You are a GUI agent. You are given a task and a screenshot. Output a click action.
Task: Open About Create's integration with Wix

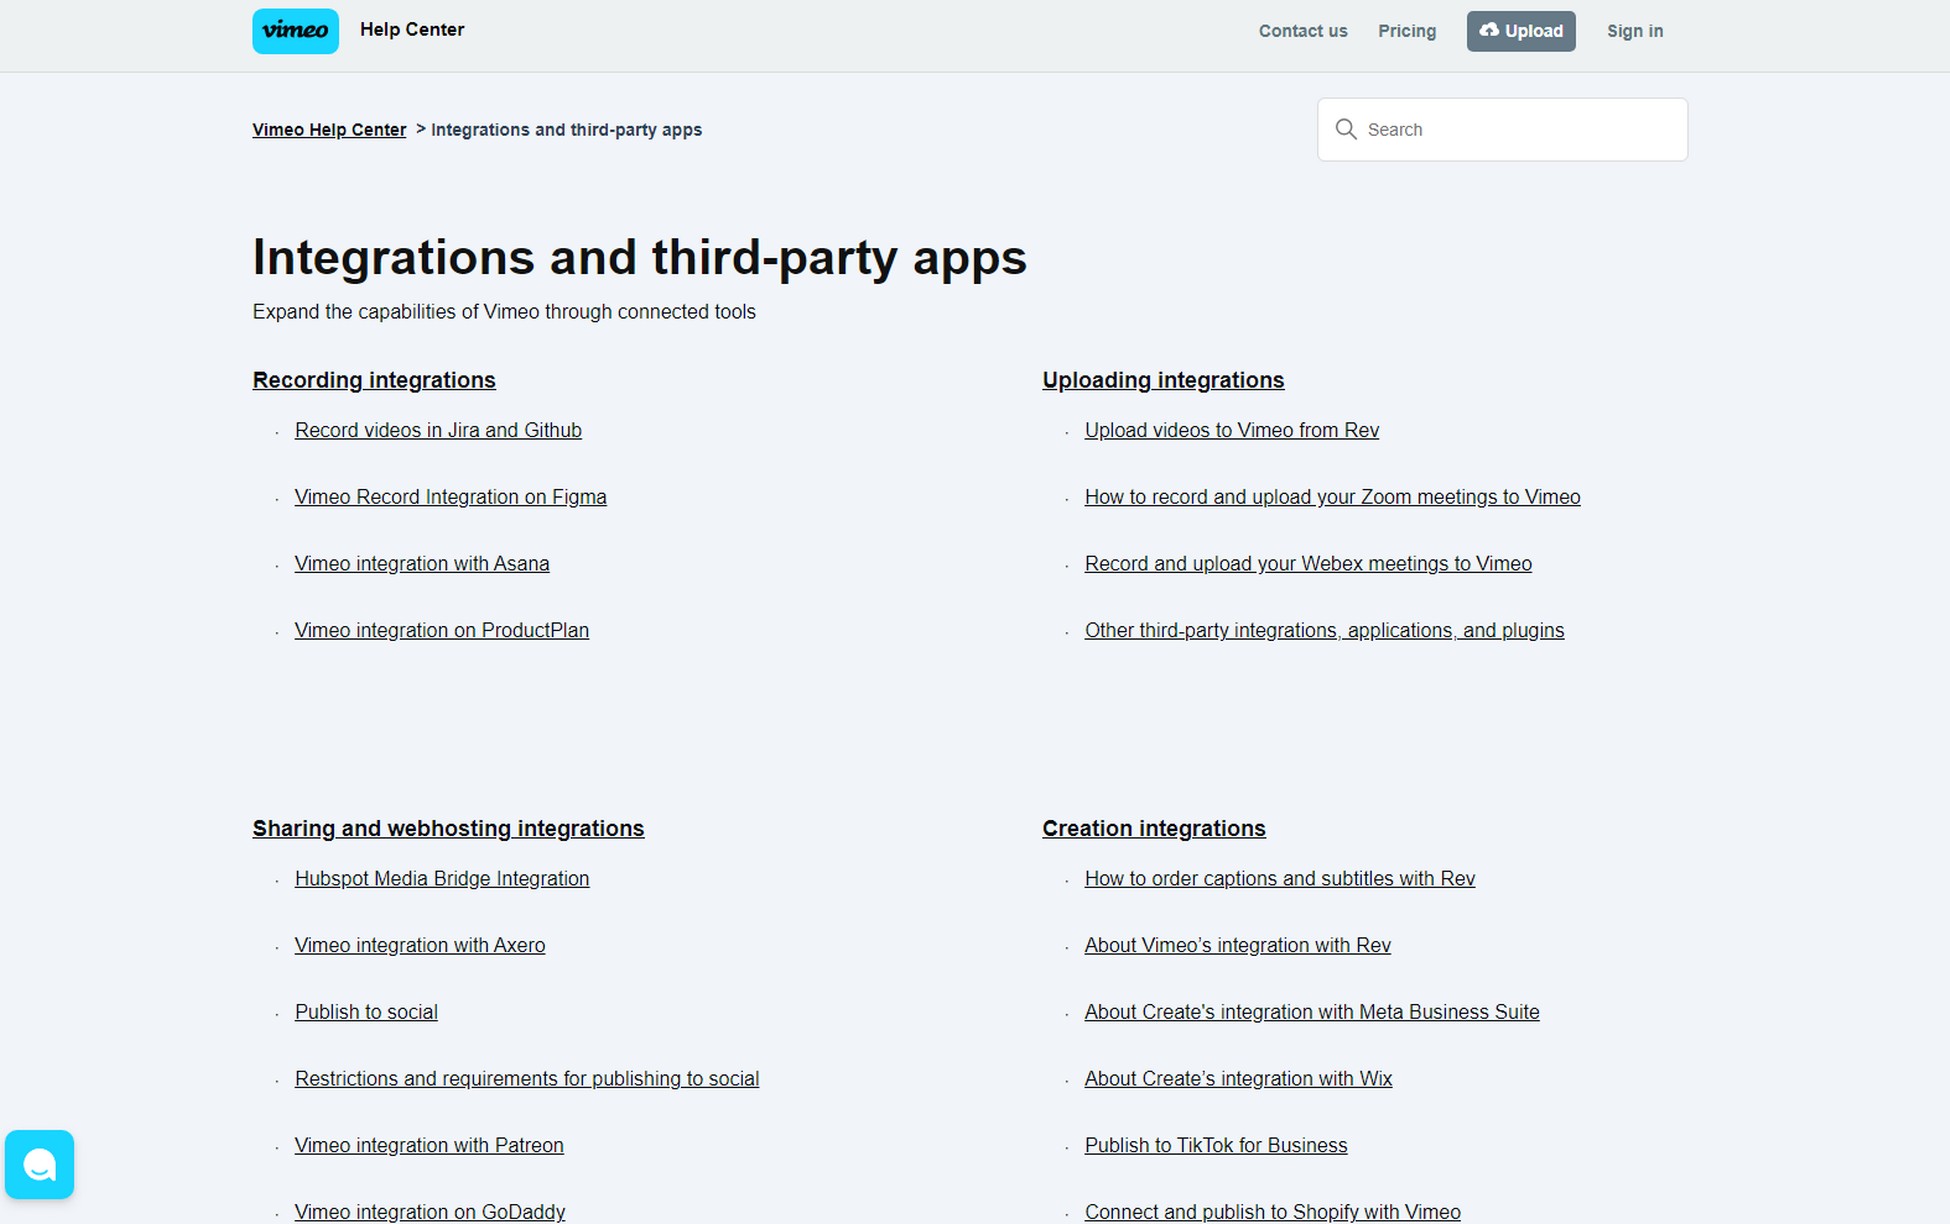[1238, 1079]
